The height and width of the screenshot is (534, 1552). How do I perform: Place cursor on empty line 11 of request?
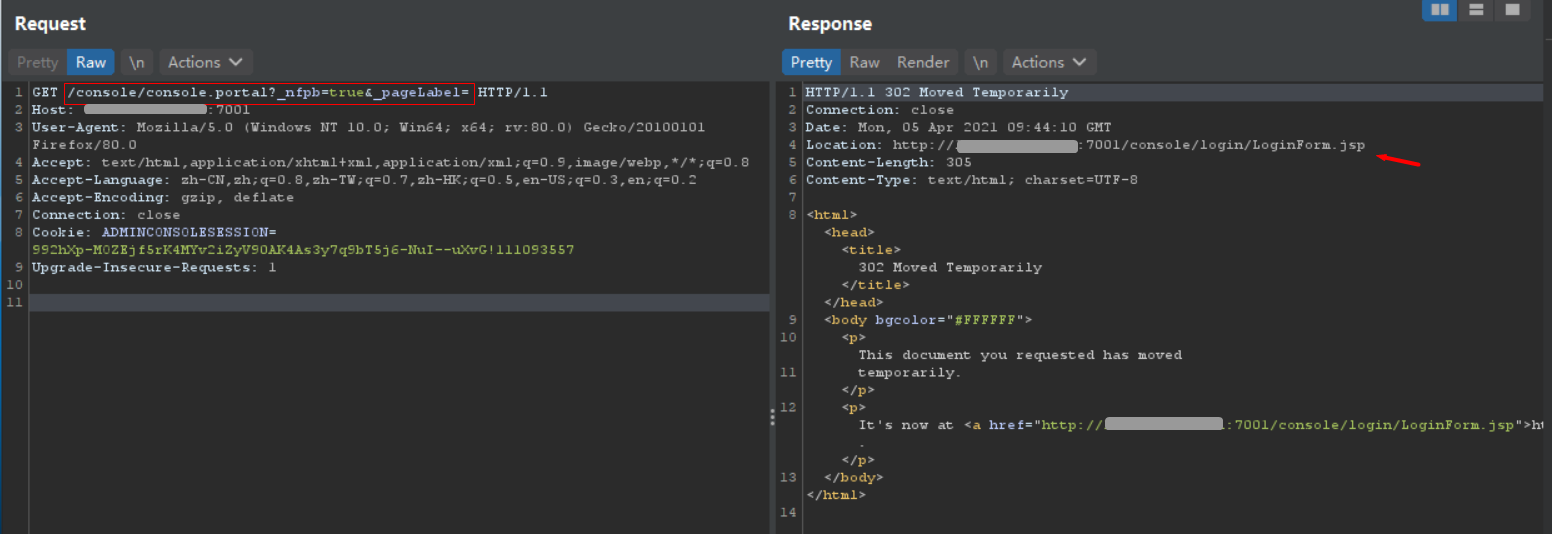pyautogui.click(x=400, y=302)
